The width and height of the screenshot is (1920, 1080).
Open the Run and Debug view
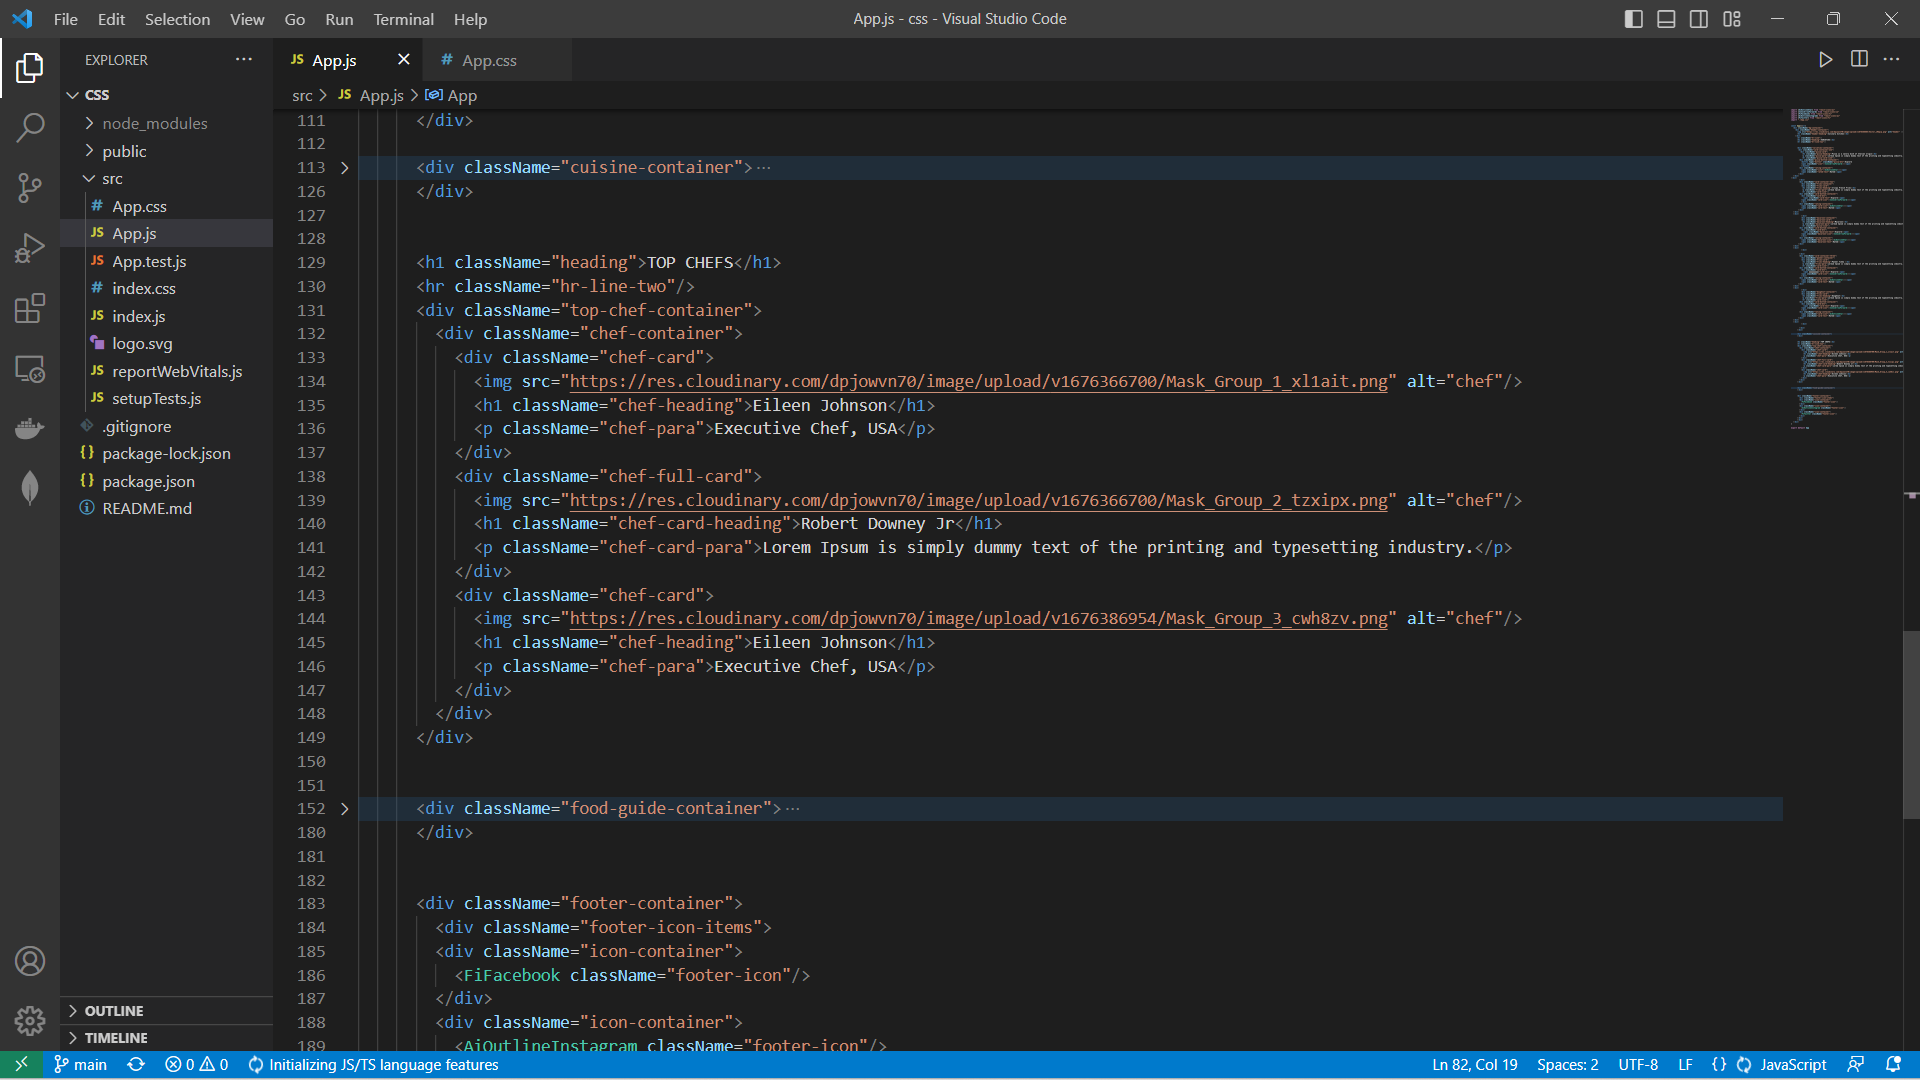pyautogui.click(x=29, y=248)
